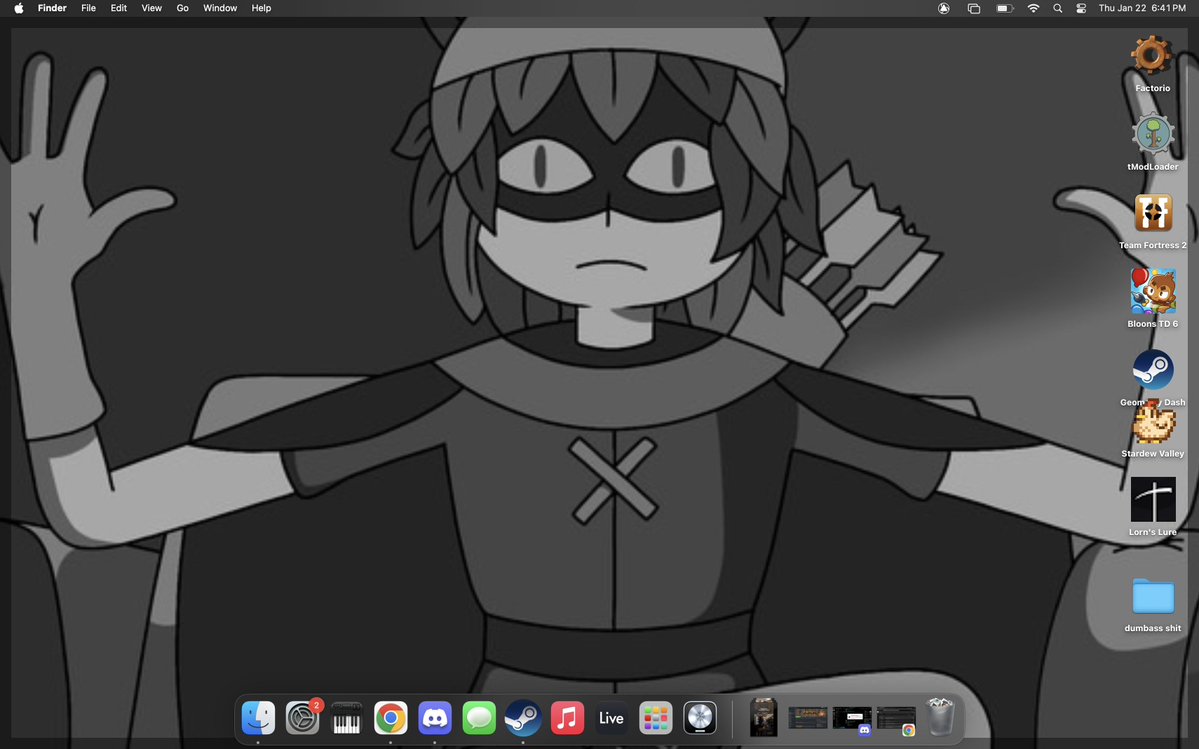This screenshot has width=1199, height=749.
Task: Restore the minimized Discord-badged window
Action: (852, 718)
